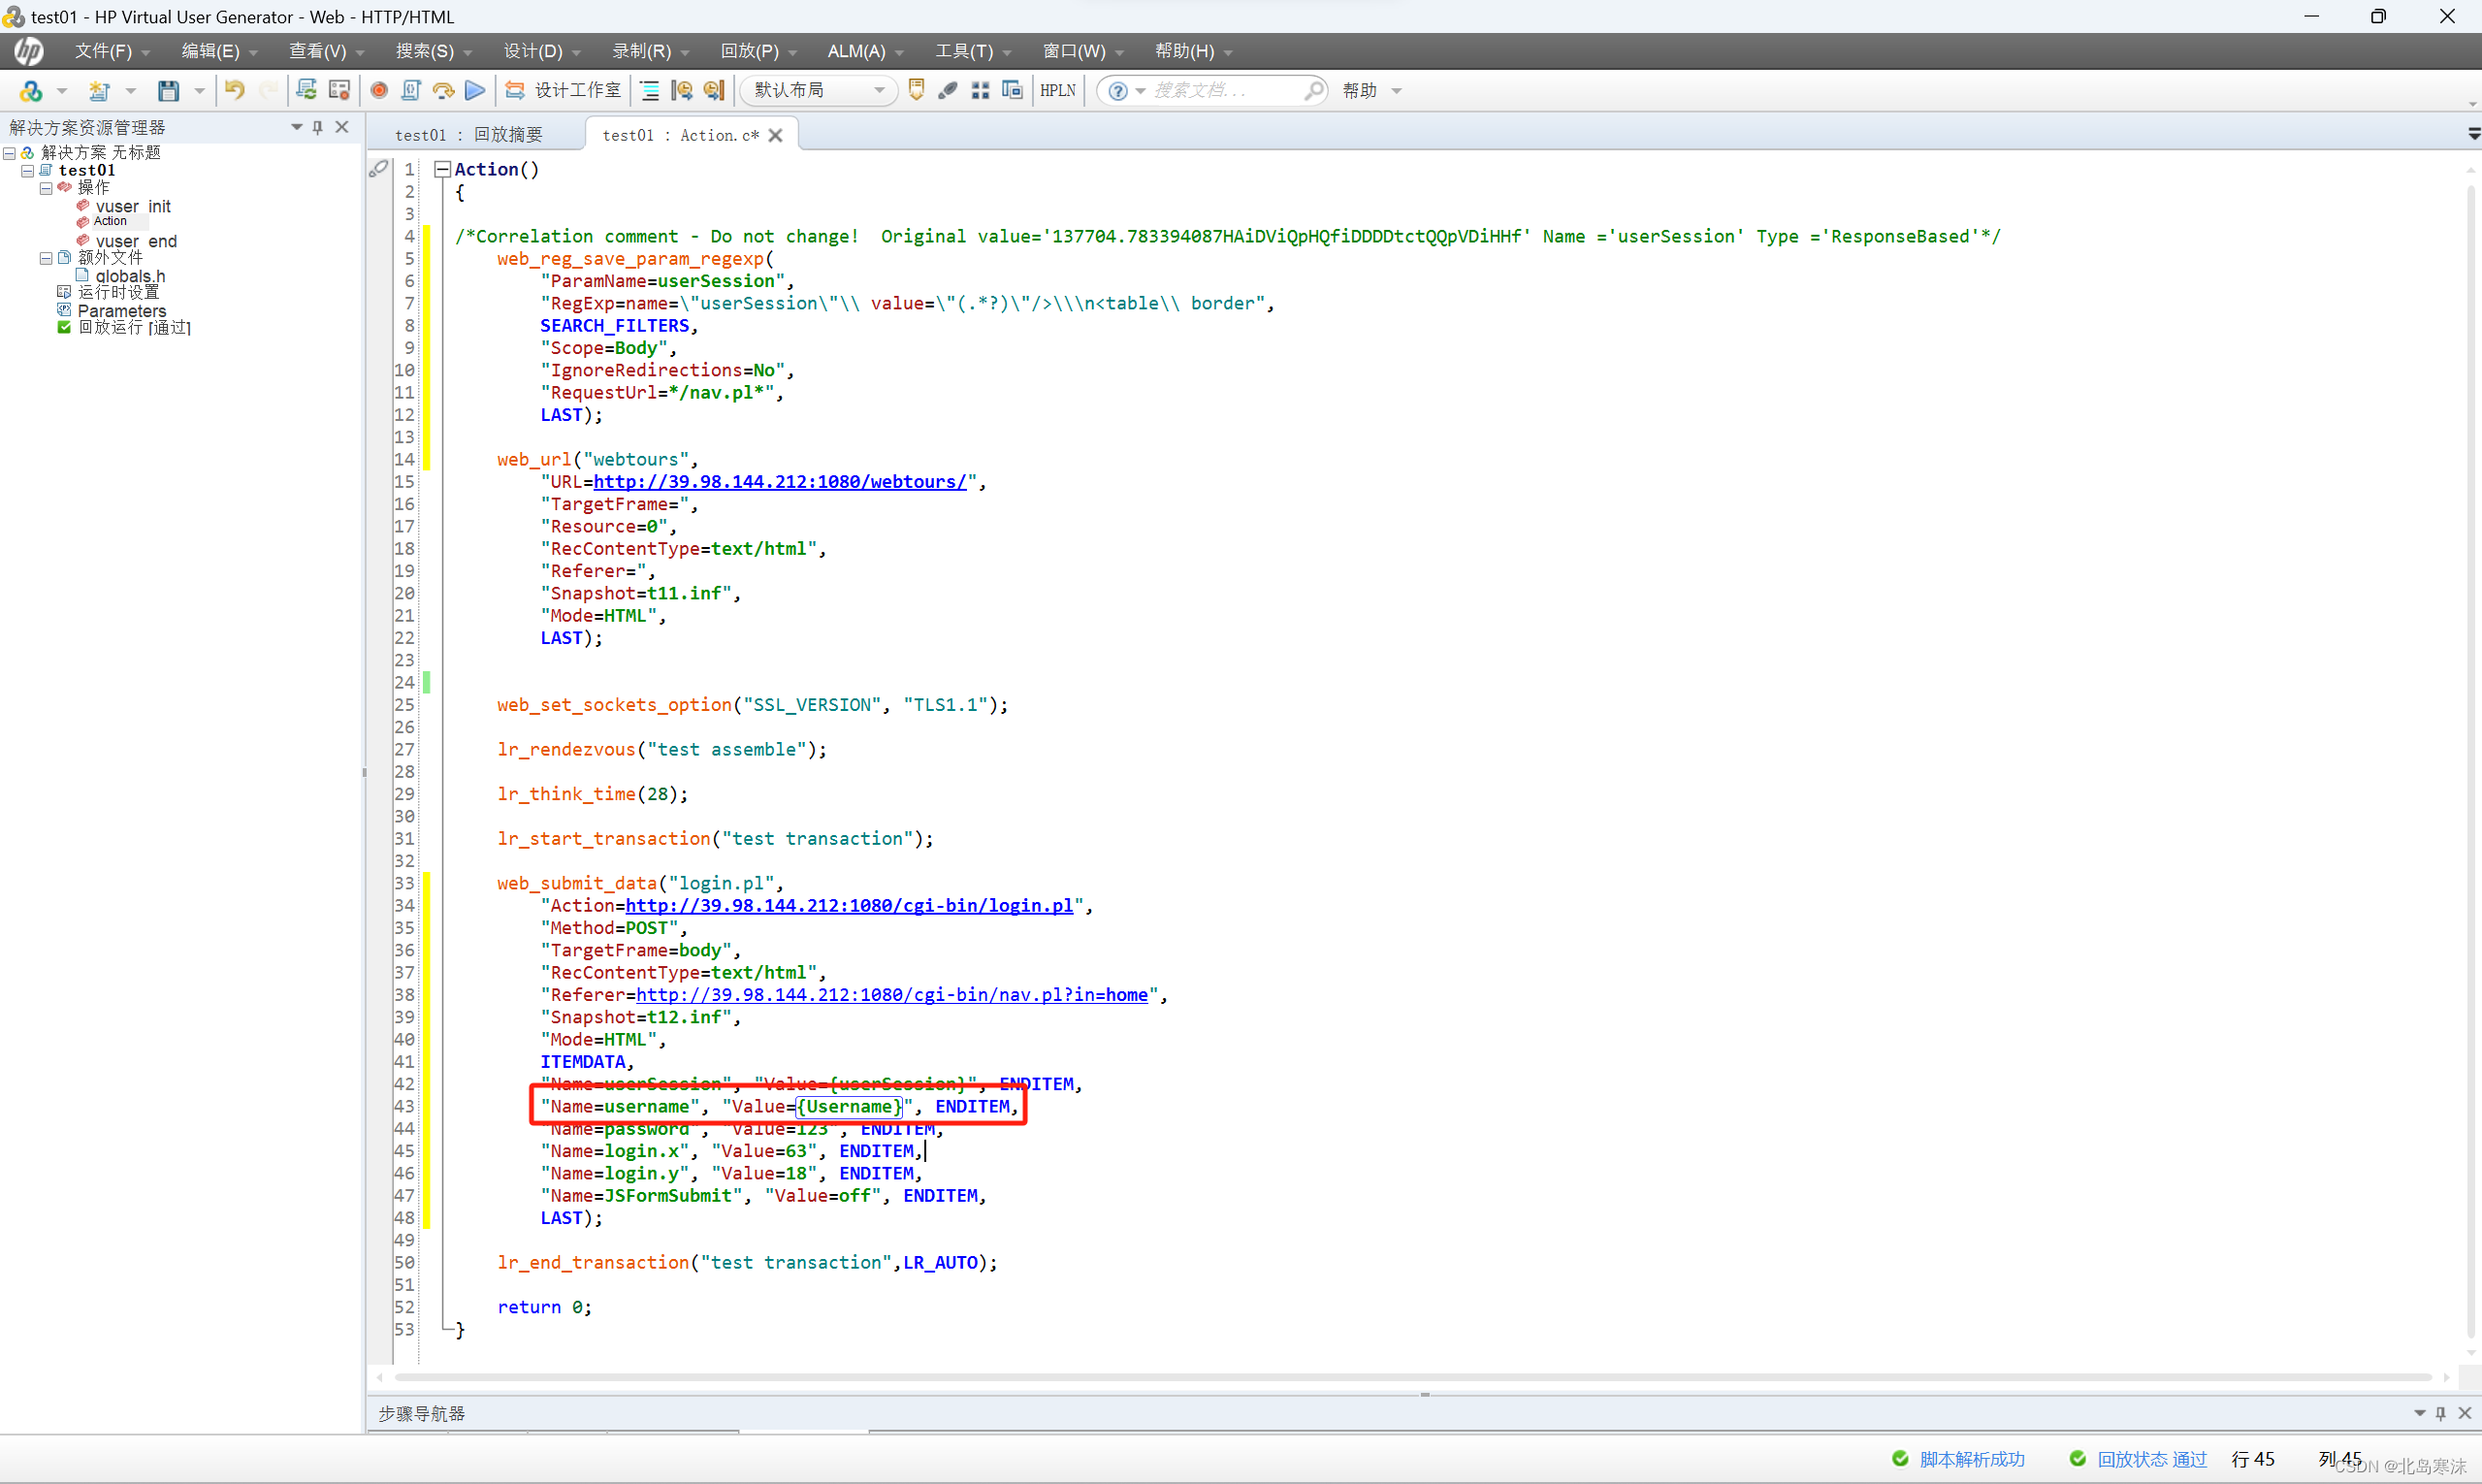
Task: Open the 默认布局 layout dropdown
Action: [x=878, y=90]
